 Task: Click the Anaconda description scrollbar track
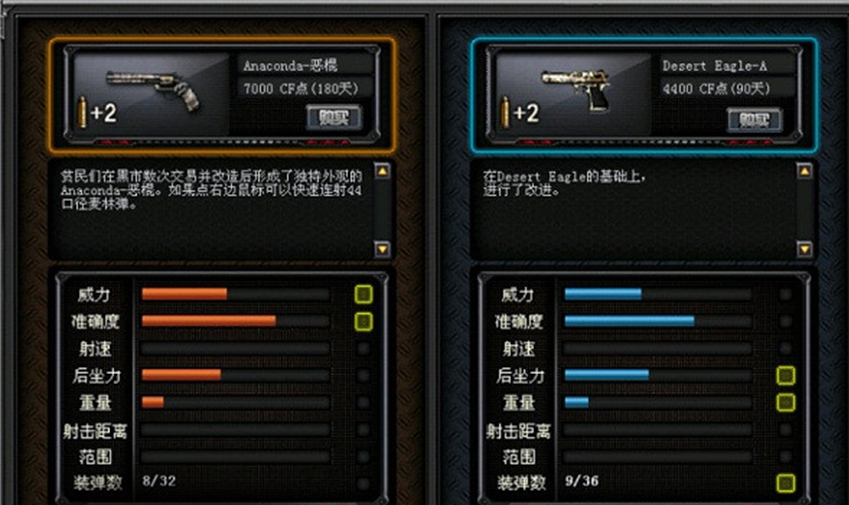click(382, 211)
